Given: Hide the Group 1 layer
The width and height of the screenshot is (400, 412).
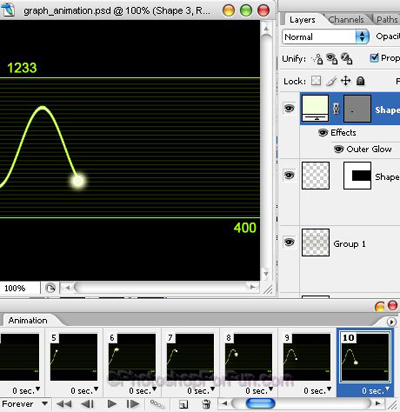Looking at the screenshot, I should click(x=289, y=242).
